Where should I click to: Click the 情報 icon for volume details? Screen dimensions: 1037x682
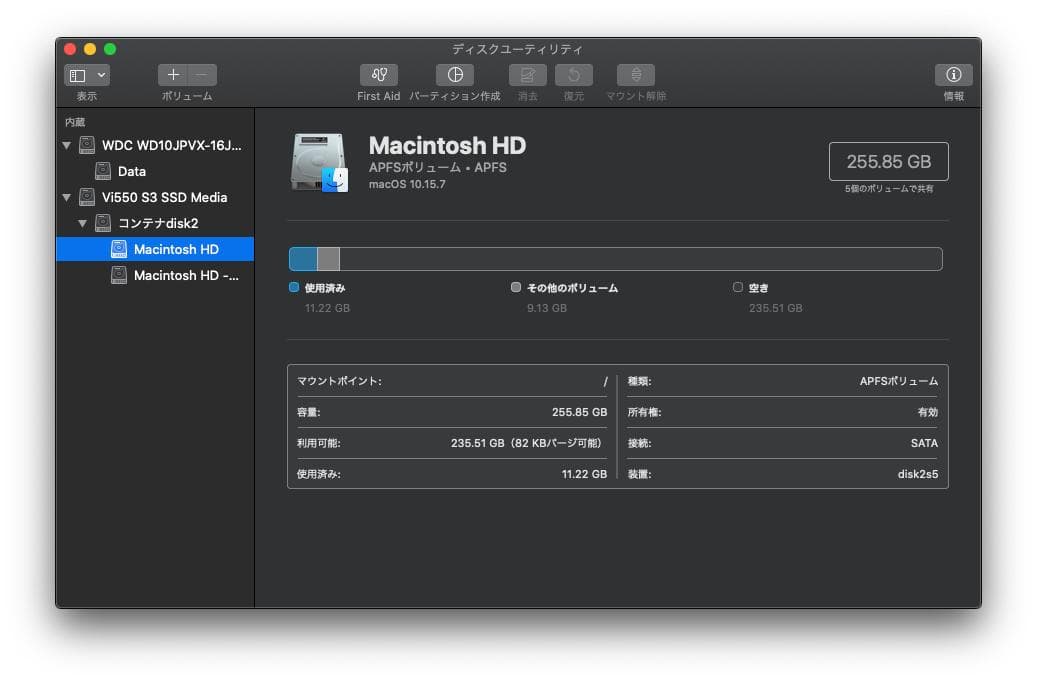coord(953,75)
